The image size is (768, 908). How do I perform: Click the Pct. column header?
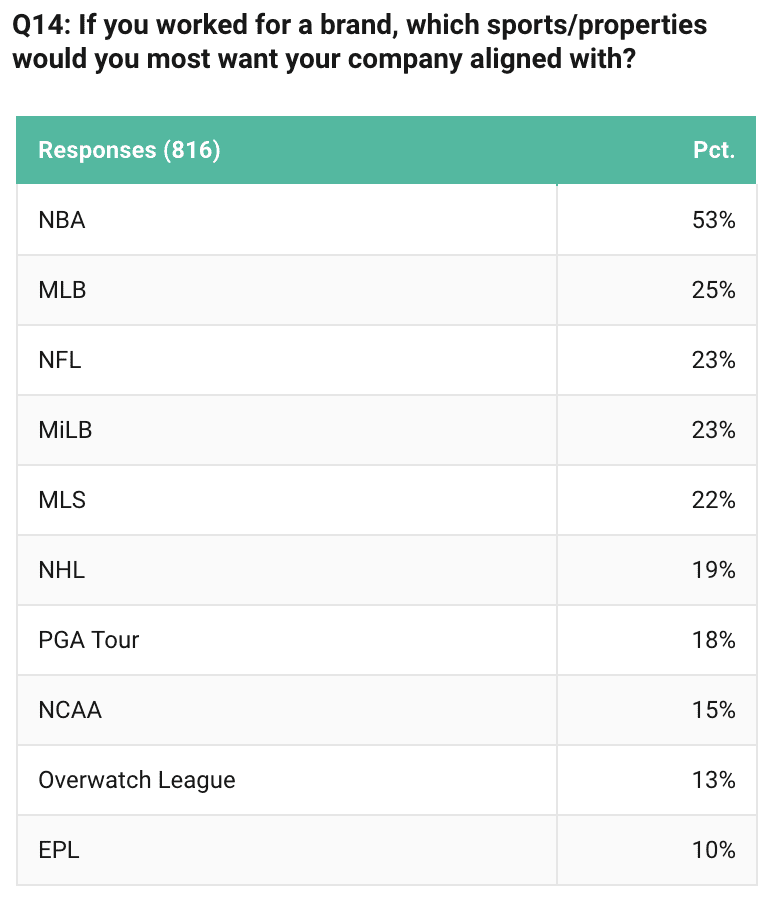pos(714,151)
